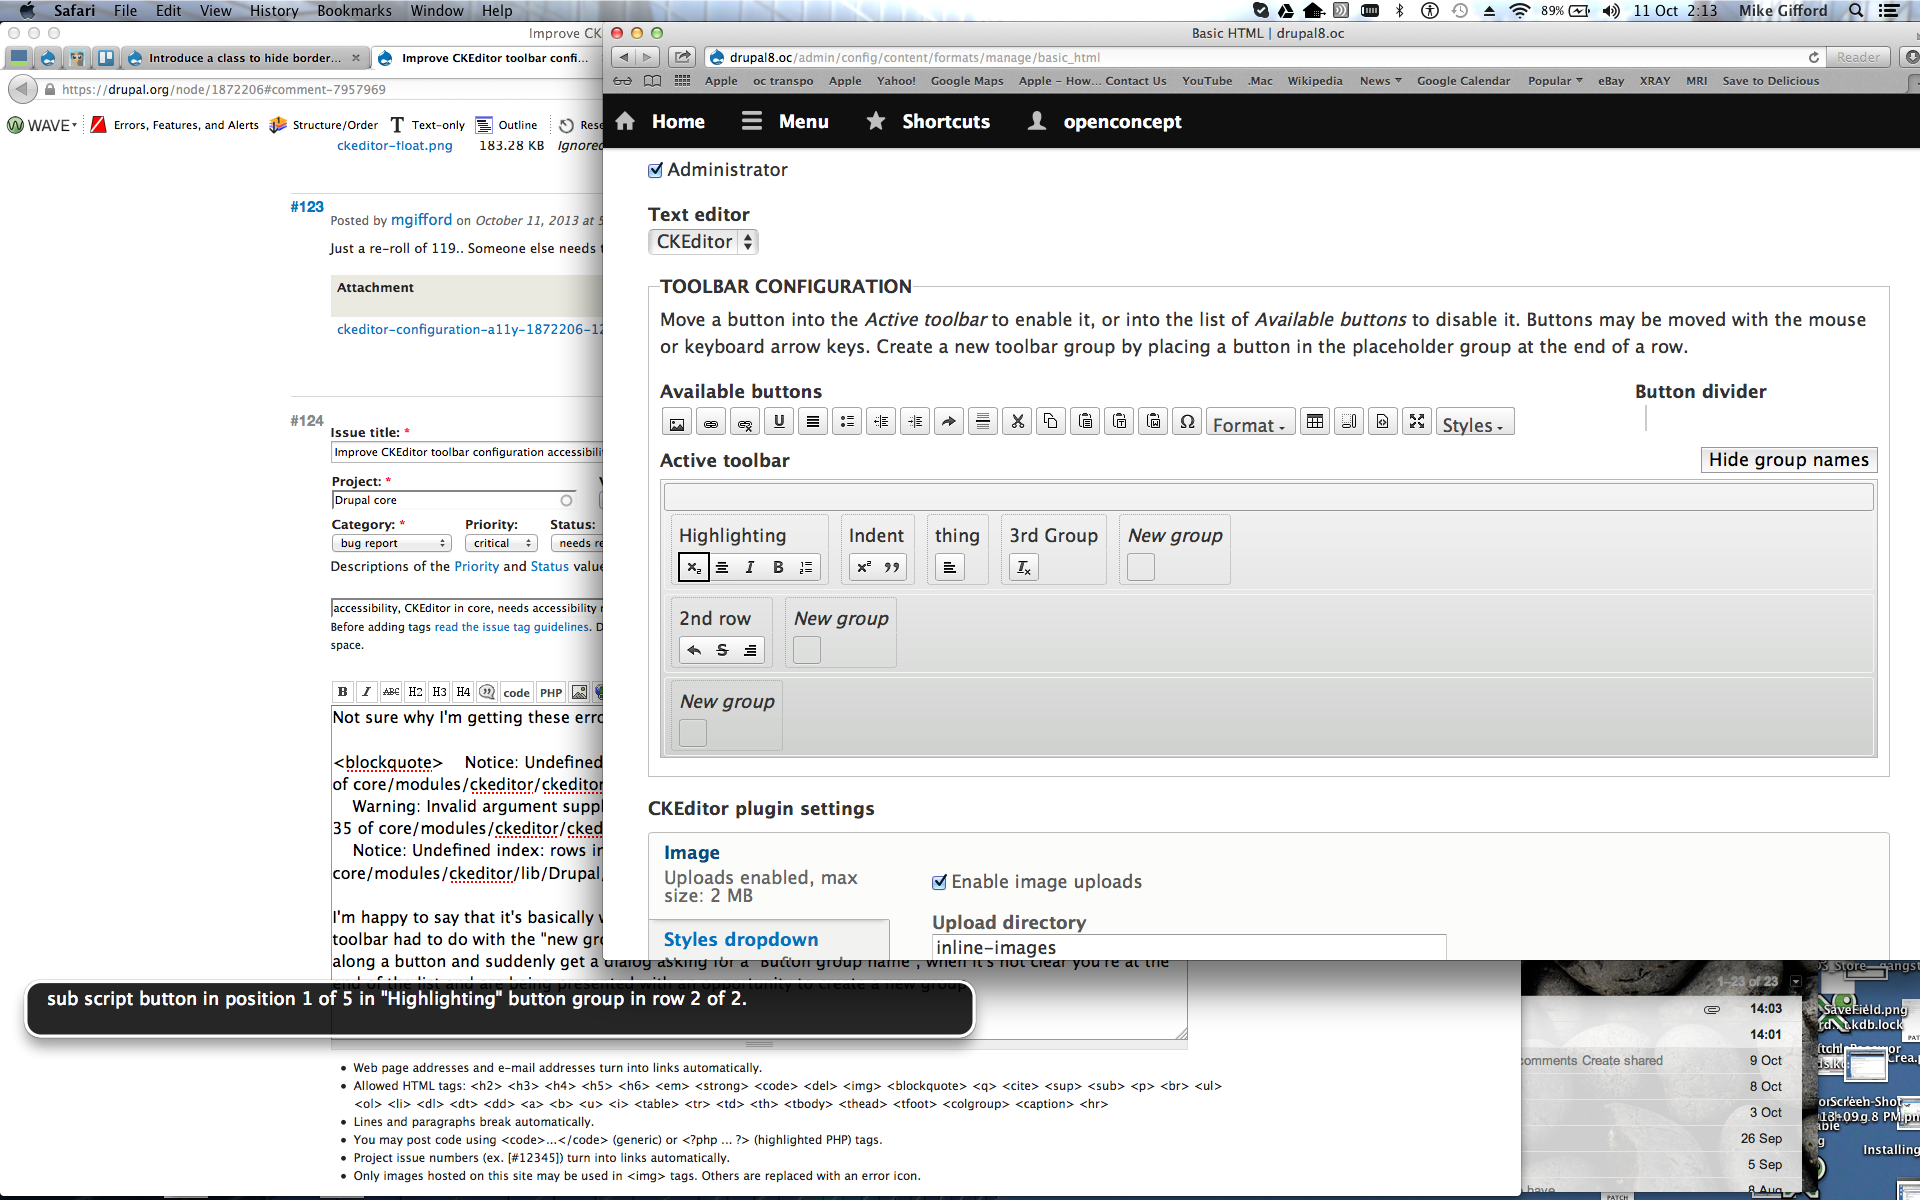Image resolution: width=1920 pixels, height=1200 pixels.
Task: Click the Upload directory input field
Action: (x=1188, y=947)
